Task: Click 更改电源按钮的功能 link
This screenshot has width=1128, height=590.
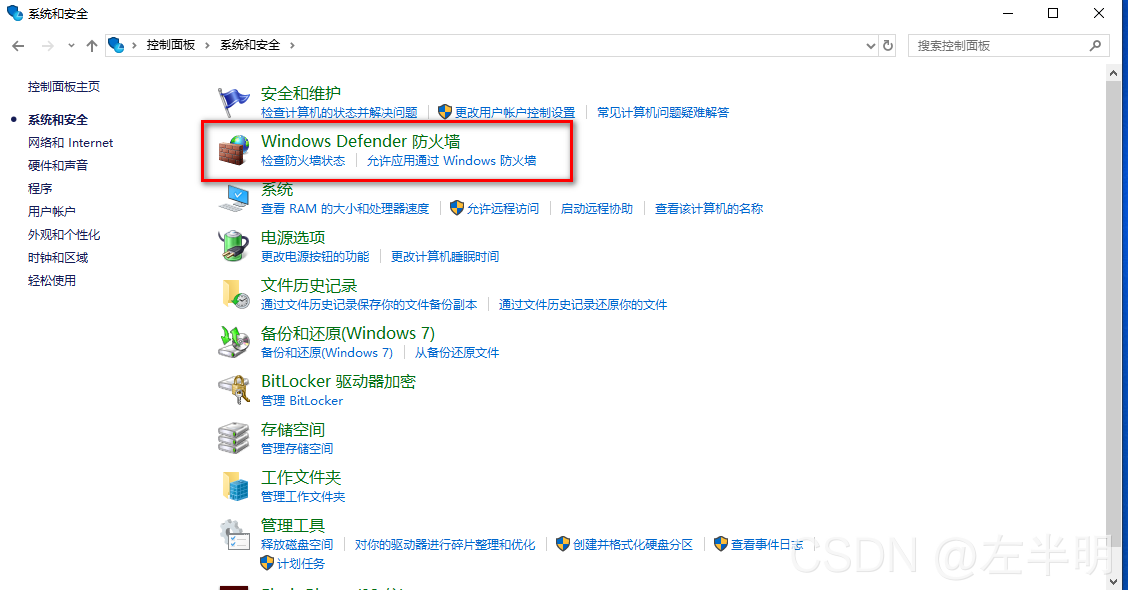Action: pyautogui.click(x=314, y=257)
